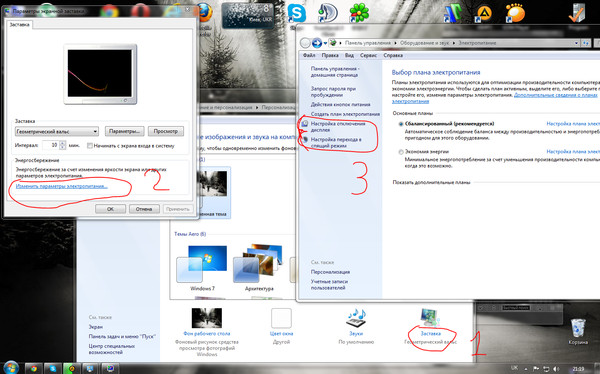This screenshot has width=600, height=374.
Task: Launch ICQ green flower icon
Action: tap(359, 13)
